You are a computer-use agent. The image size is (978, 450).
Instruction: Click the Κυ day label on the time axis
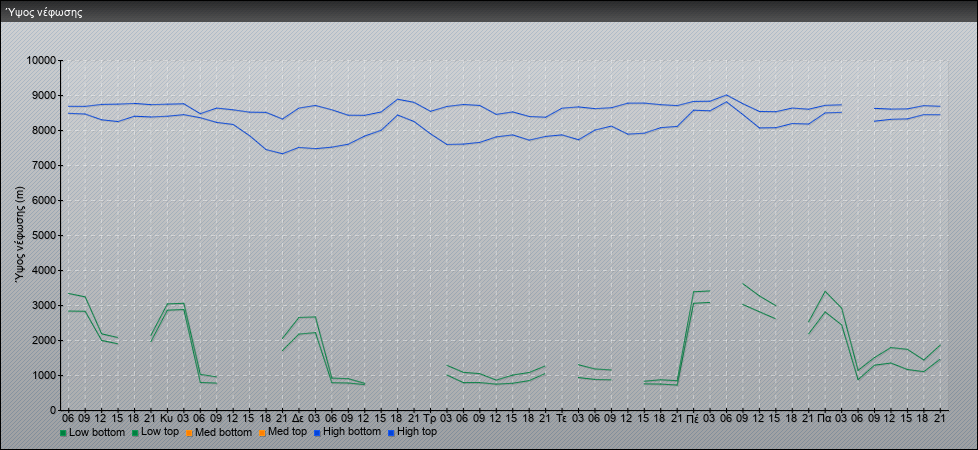click(x=167, y=418)
